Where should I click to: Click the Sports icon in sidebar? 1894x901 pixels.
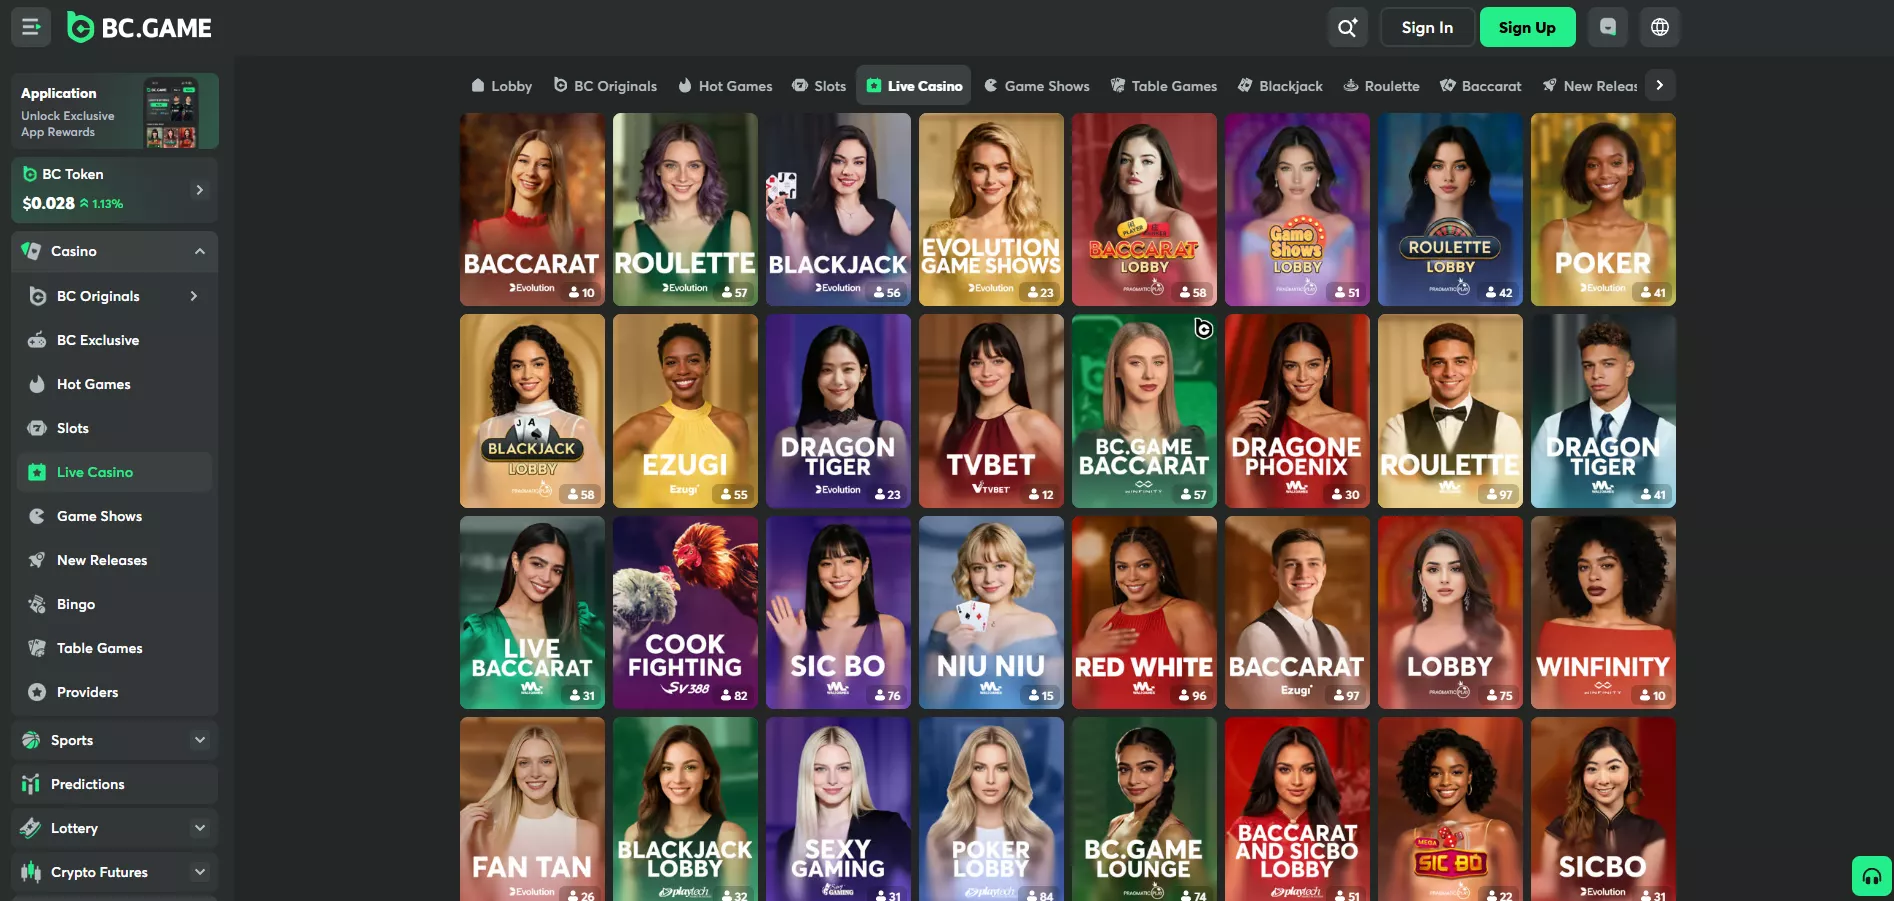point(31,740)
